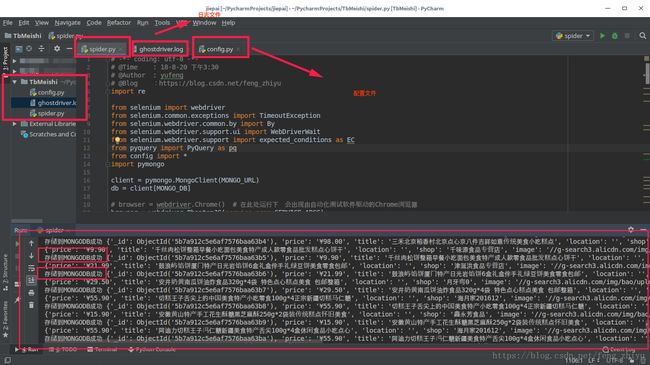Open the Refactor menu
This screenshot has height=365, width=650.
[119, 23]
